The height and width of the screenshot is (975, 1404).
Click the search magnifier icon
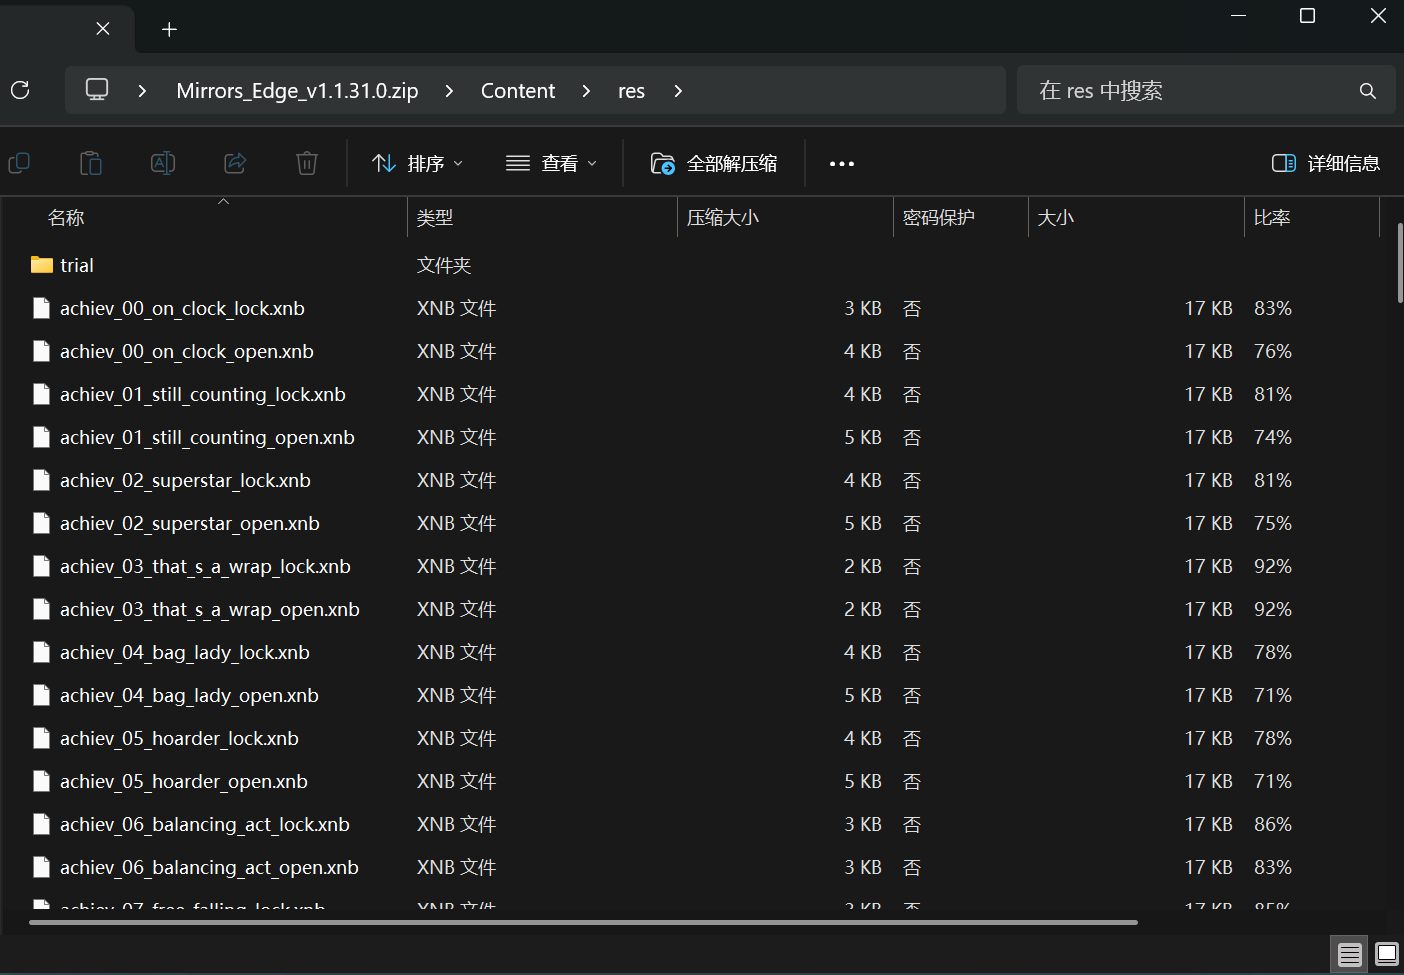[x=1367, y=91]
